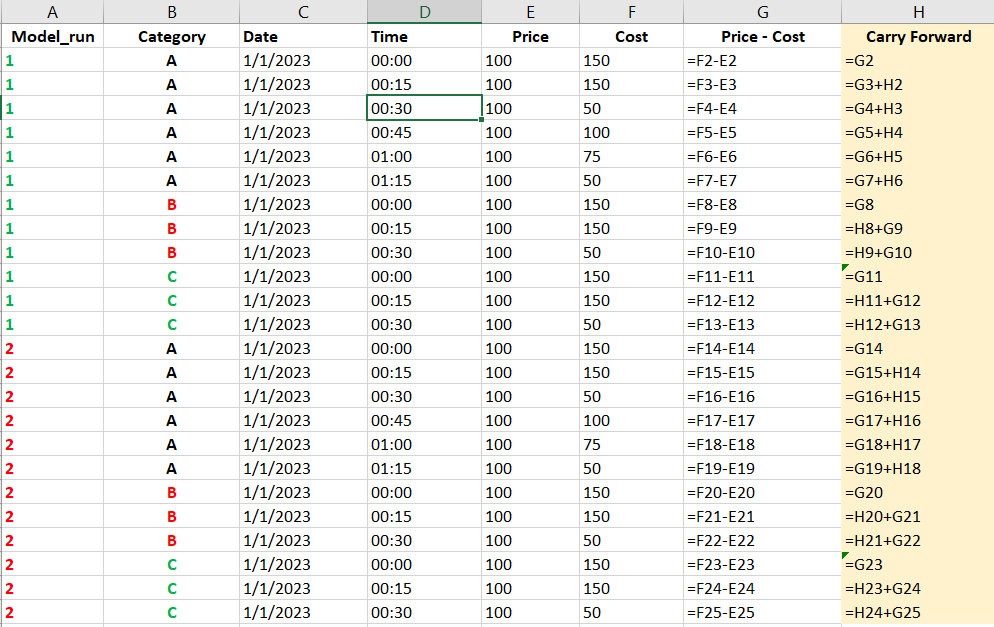
Task: Click the Model_run cell beside =F14-E14
Action: (x=53, y=349)
